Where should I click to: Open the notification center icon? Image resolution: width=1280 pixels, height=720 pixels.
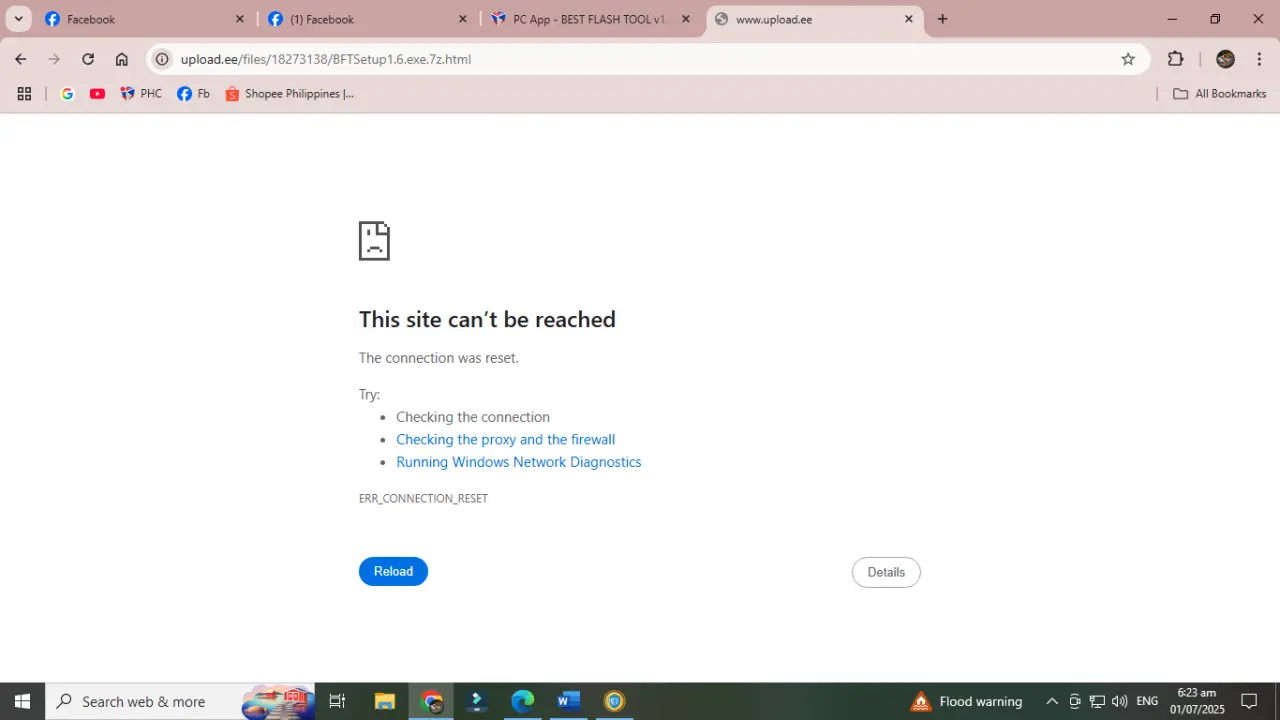1249,701
